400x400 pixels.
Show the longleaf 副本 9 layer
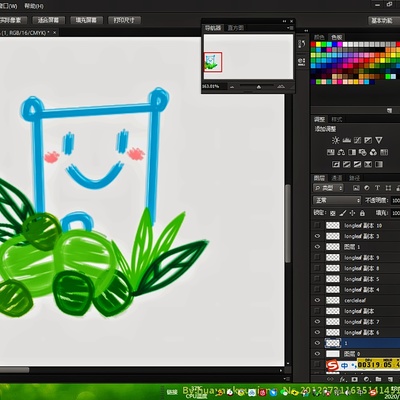317,257
